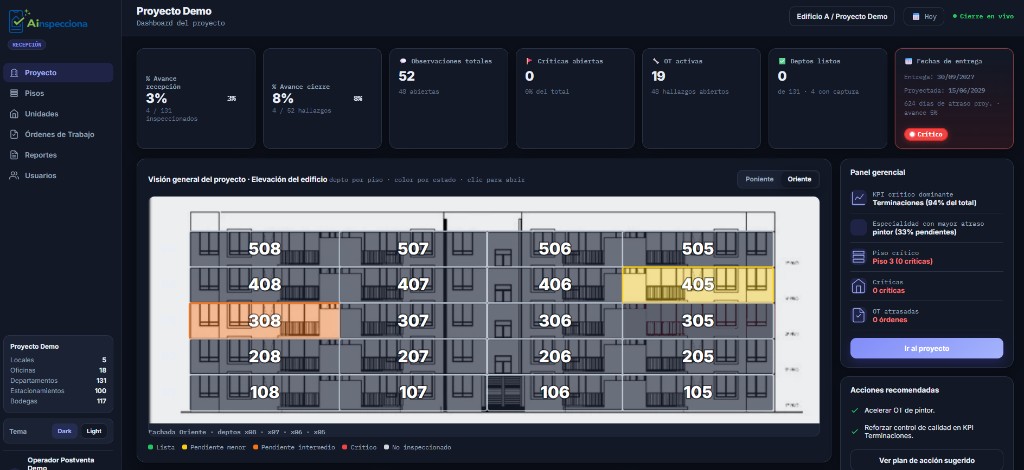Go to Unidades in sidebar

(x=57, y=114)
